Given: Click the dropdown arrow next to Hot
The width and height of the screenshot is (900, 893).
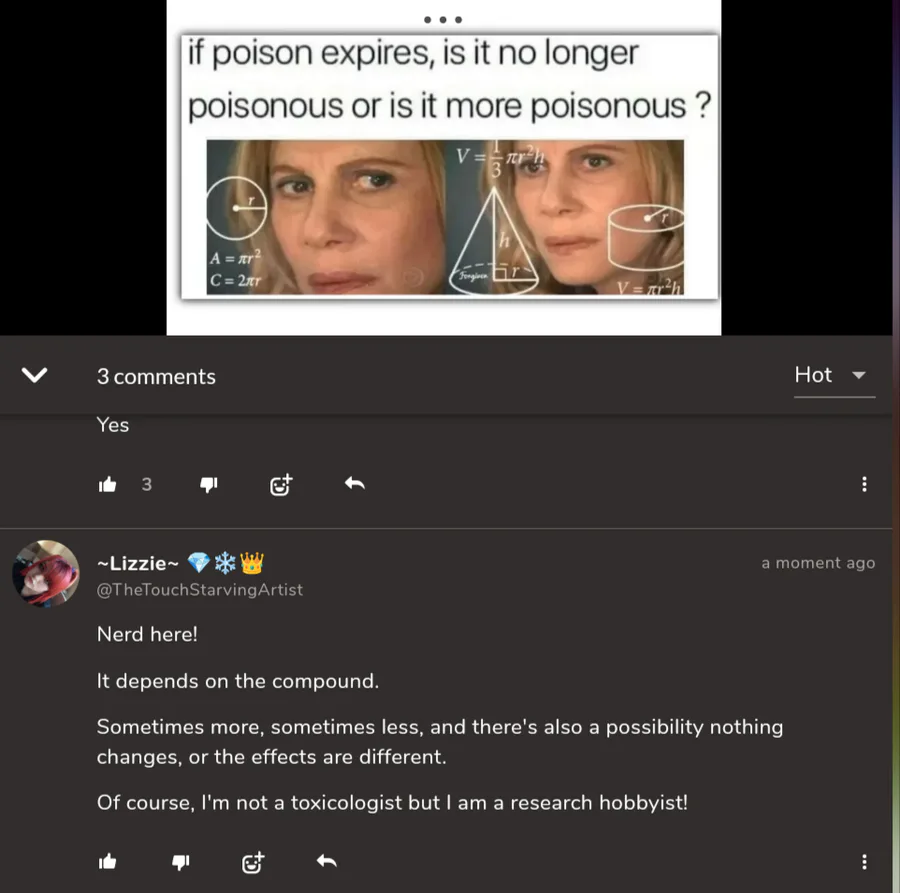Looking at the screenshot, I should pos(859,375).
